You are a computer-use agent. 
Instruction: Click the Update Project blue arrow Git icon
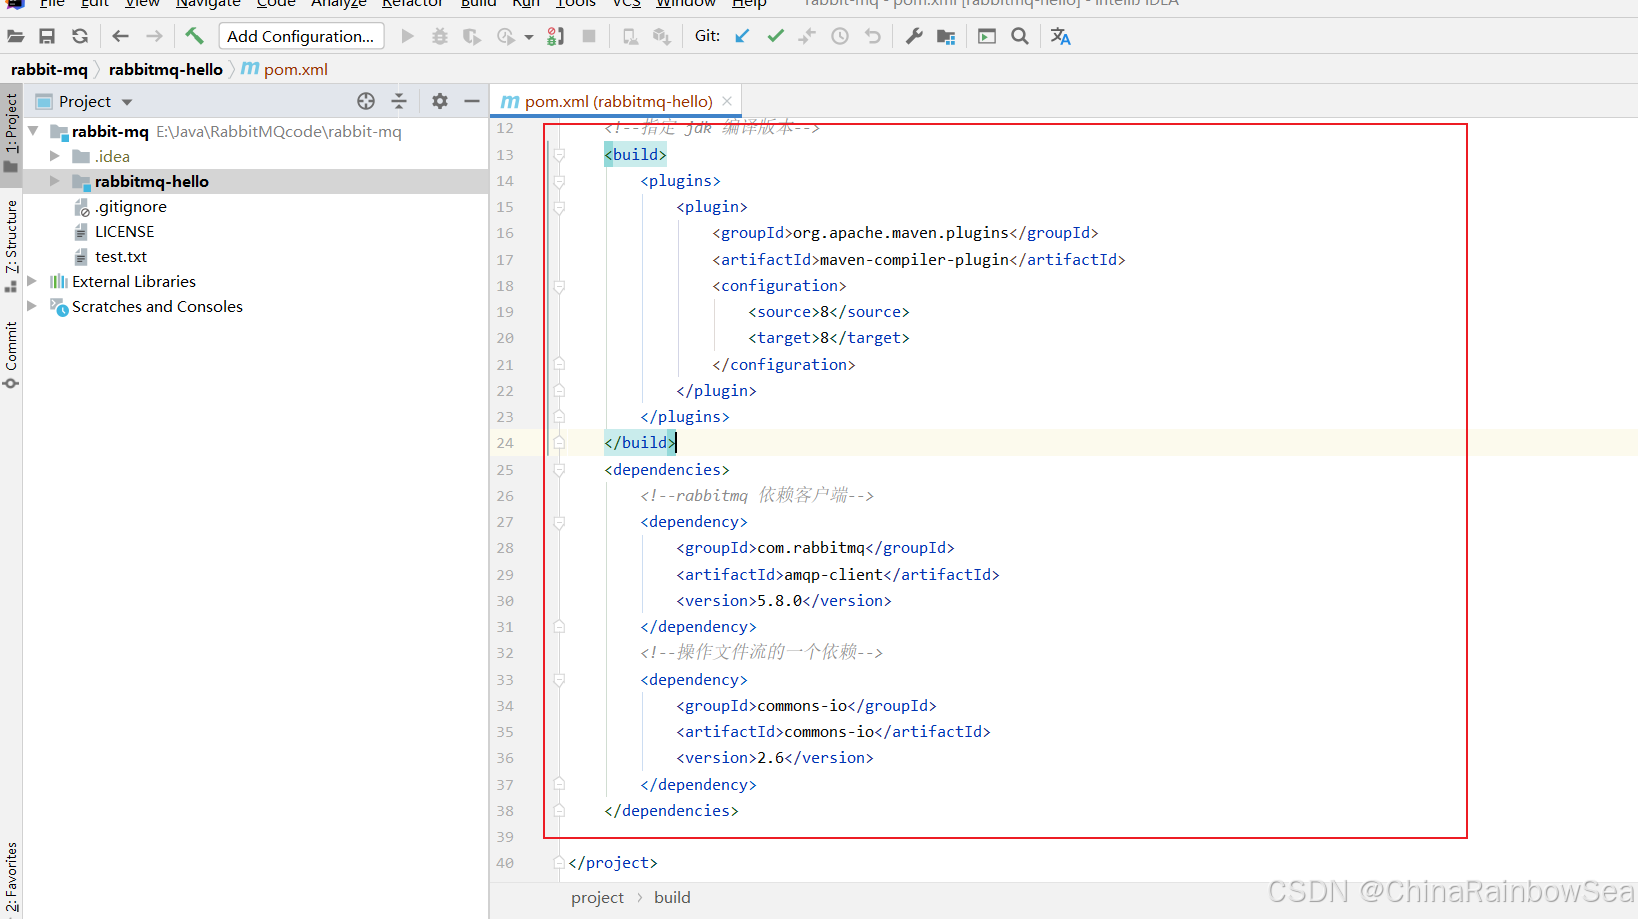741,36
